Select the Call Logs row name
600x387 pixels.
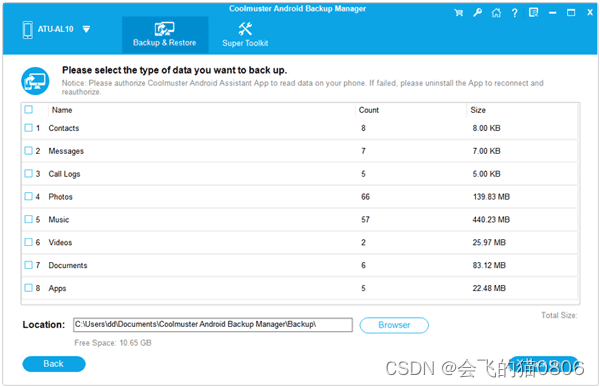point(64,174)
